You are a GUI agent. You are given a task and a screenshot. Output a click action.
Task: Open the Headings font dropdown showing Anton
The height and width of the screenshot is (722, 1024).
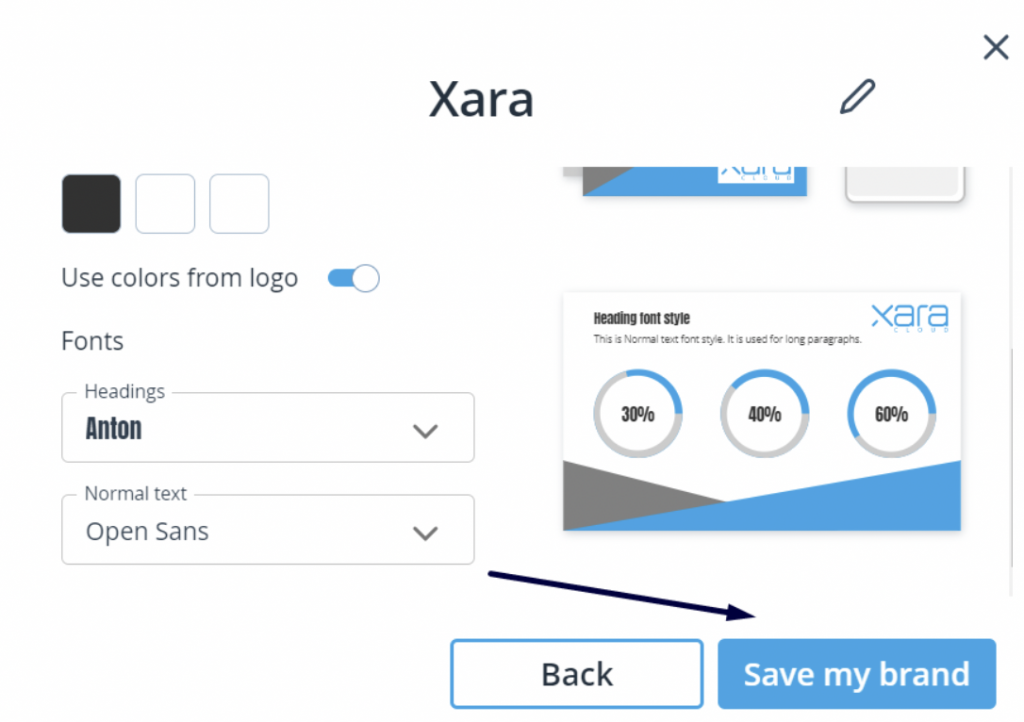point(268,428)
